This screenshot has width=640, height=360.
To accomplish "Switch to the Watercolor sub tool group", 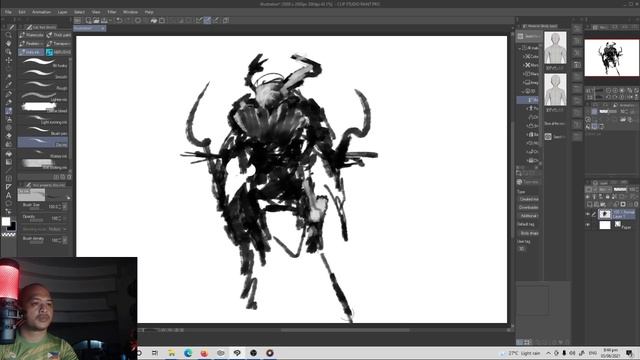I will click(x=31, y=35).
